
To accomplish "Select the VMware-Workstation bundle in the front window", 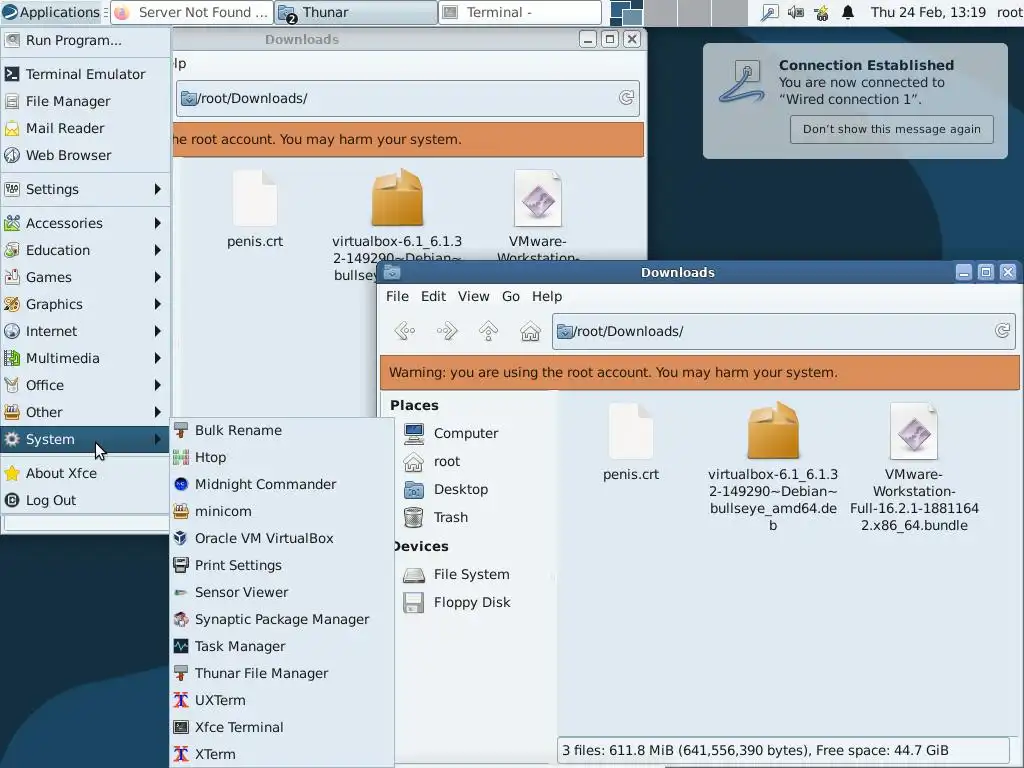I will [x=914, y=467].
